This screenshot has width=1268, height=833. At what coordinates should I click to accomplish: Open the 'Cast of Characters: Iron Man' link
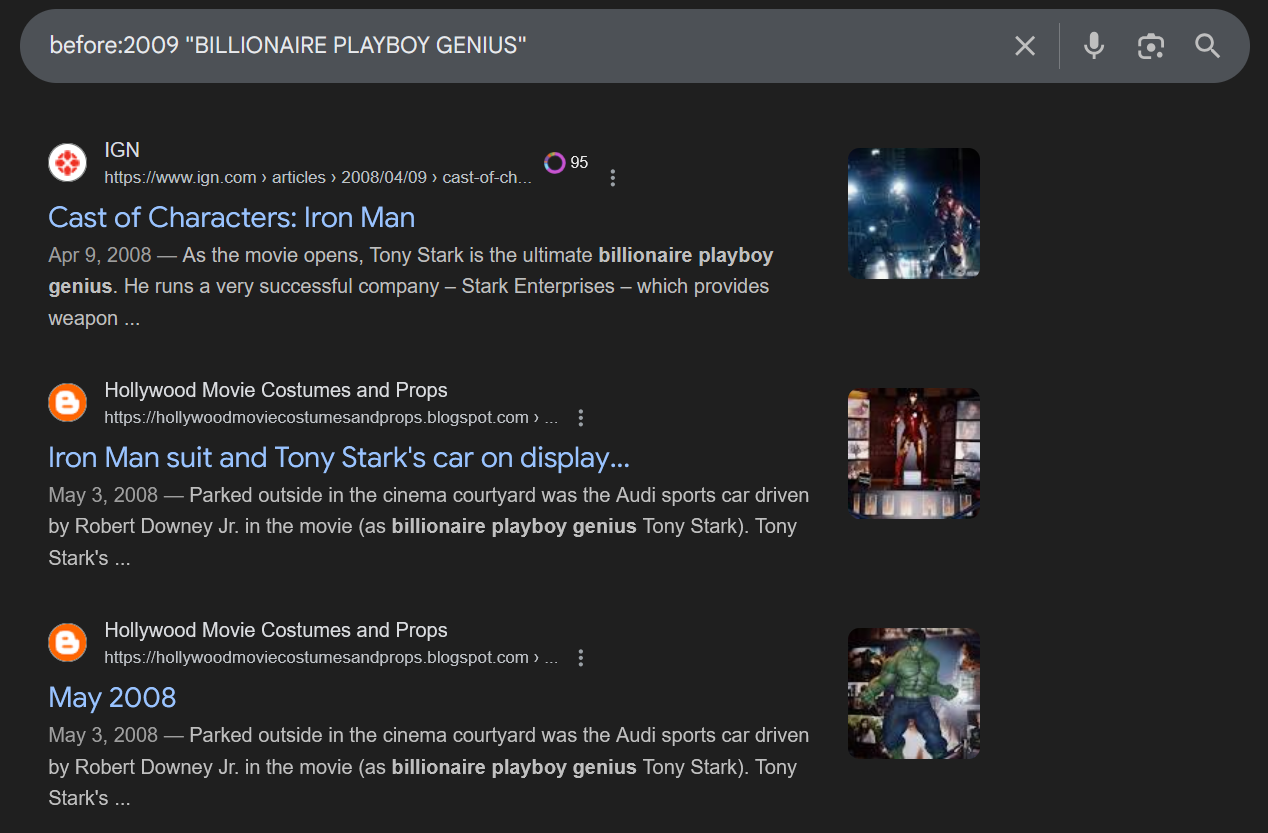click(x=231, y=217)
